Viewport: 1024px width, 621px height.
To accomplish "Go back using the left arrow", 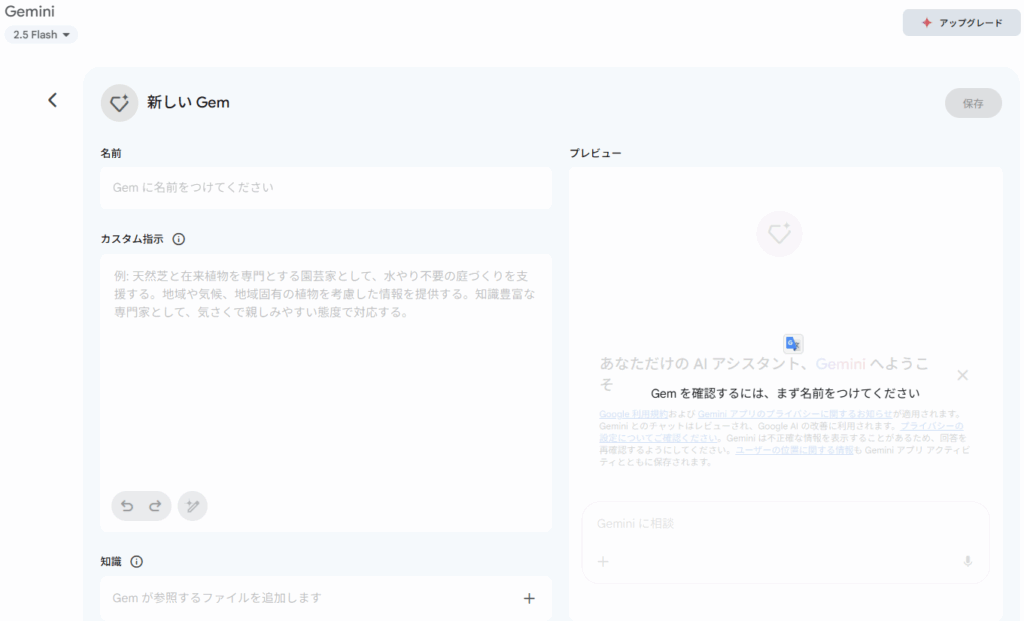I will coord(52,100).
